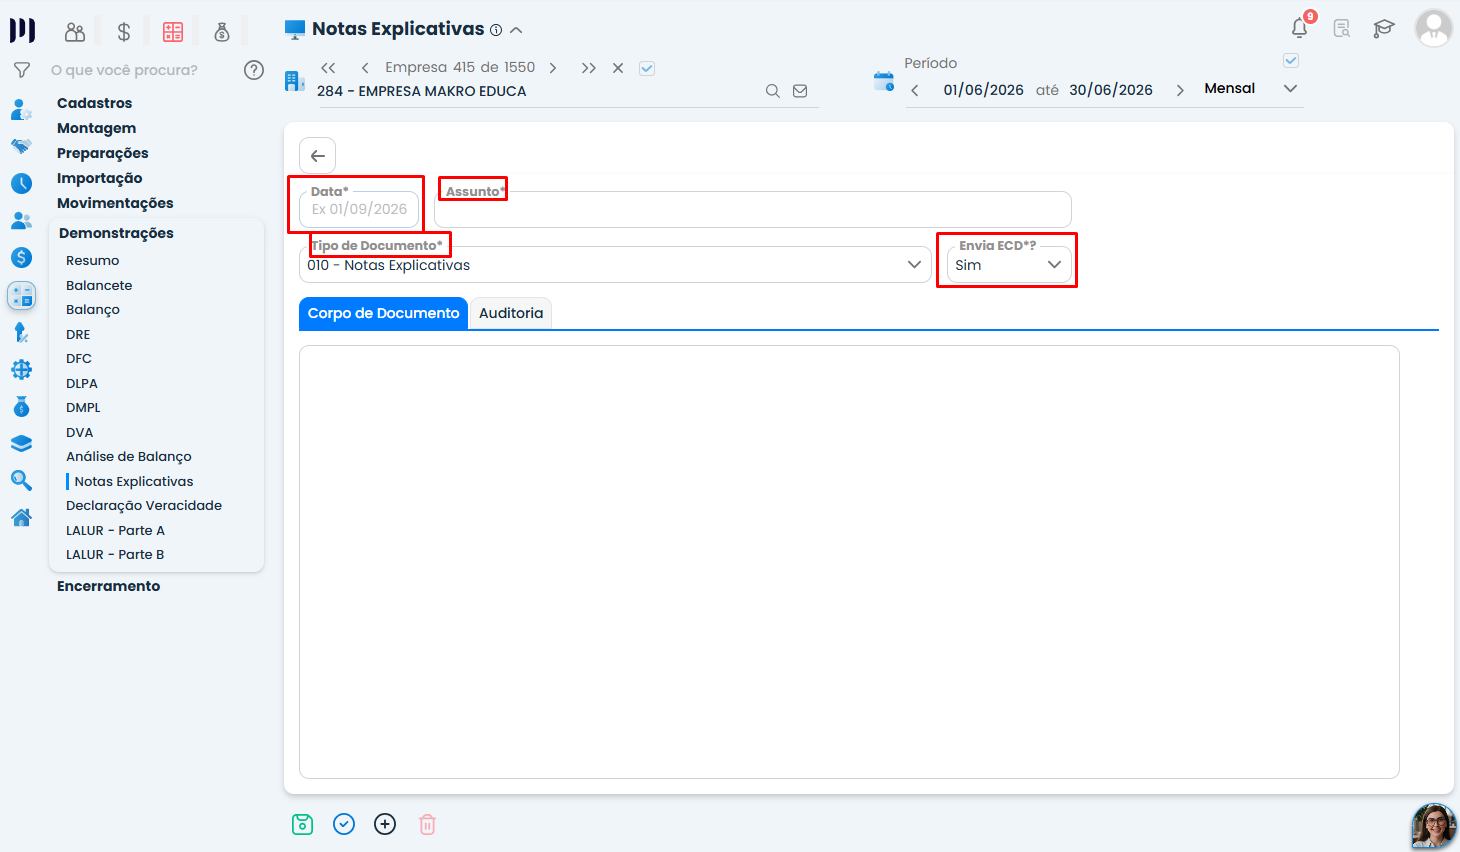
Task: Open Balancete in the Demonstrações menu
Action: (99, 285)
